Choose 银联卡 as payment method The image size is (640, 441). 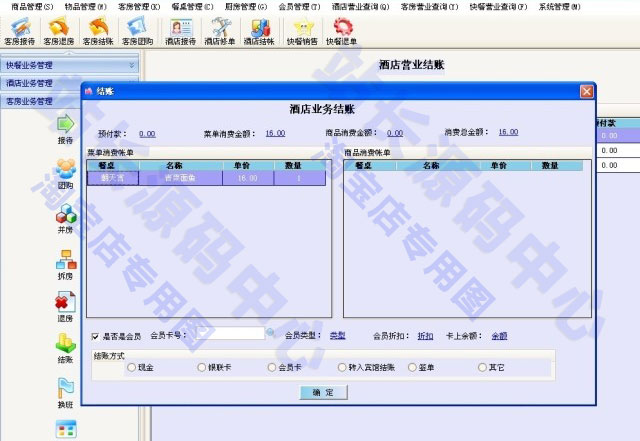coord(202,368)
